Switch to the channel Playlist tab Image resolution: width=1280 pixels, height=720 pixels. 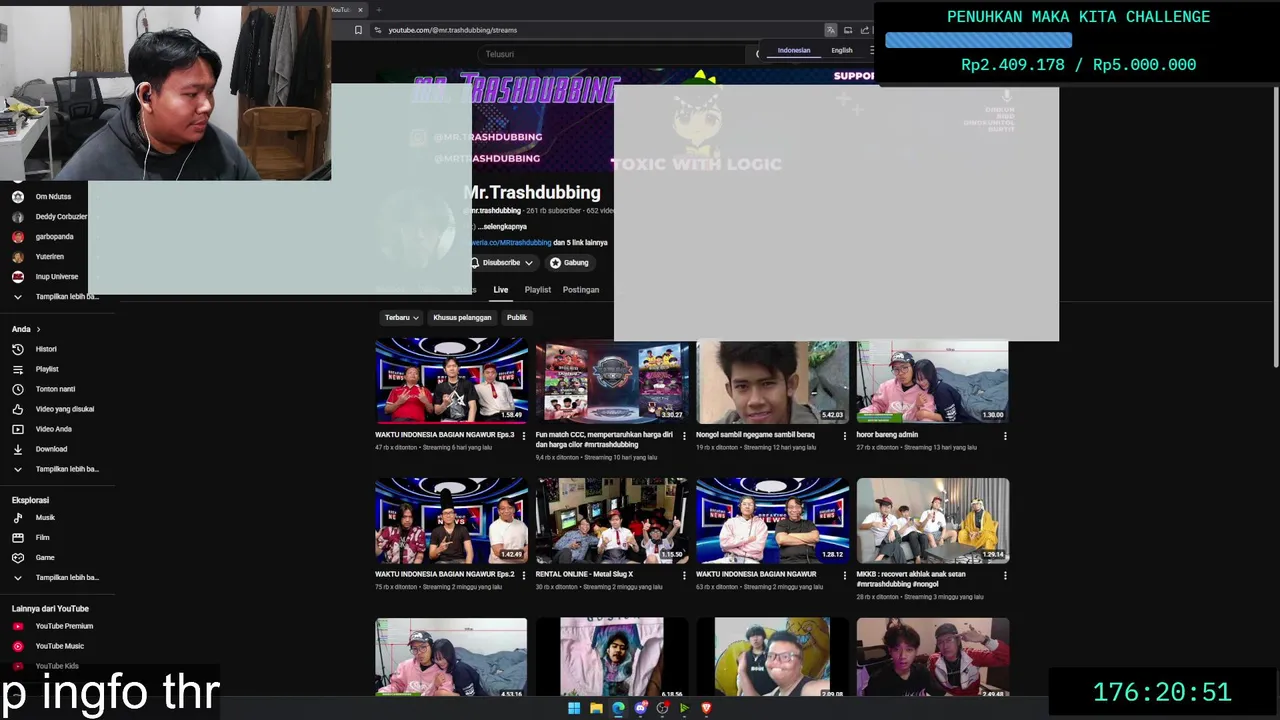click(x=538, y=290)
